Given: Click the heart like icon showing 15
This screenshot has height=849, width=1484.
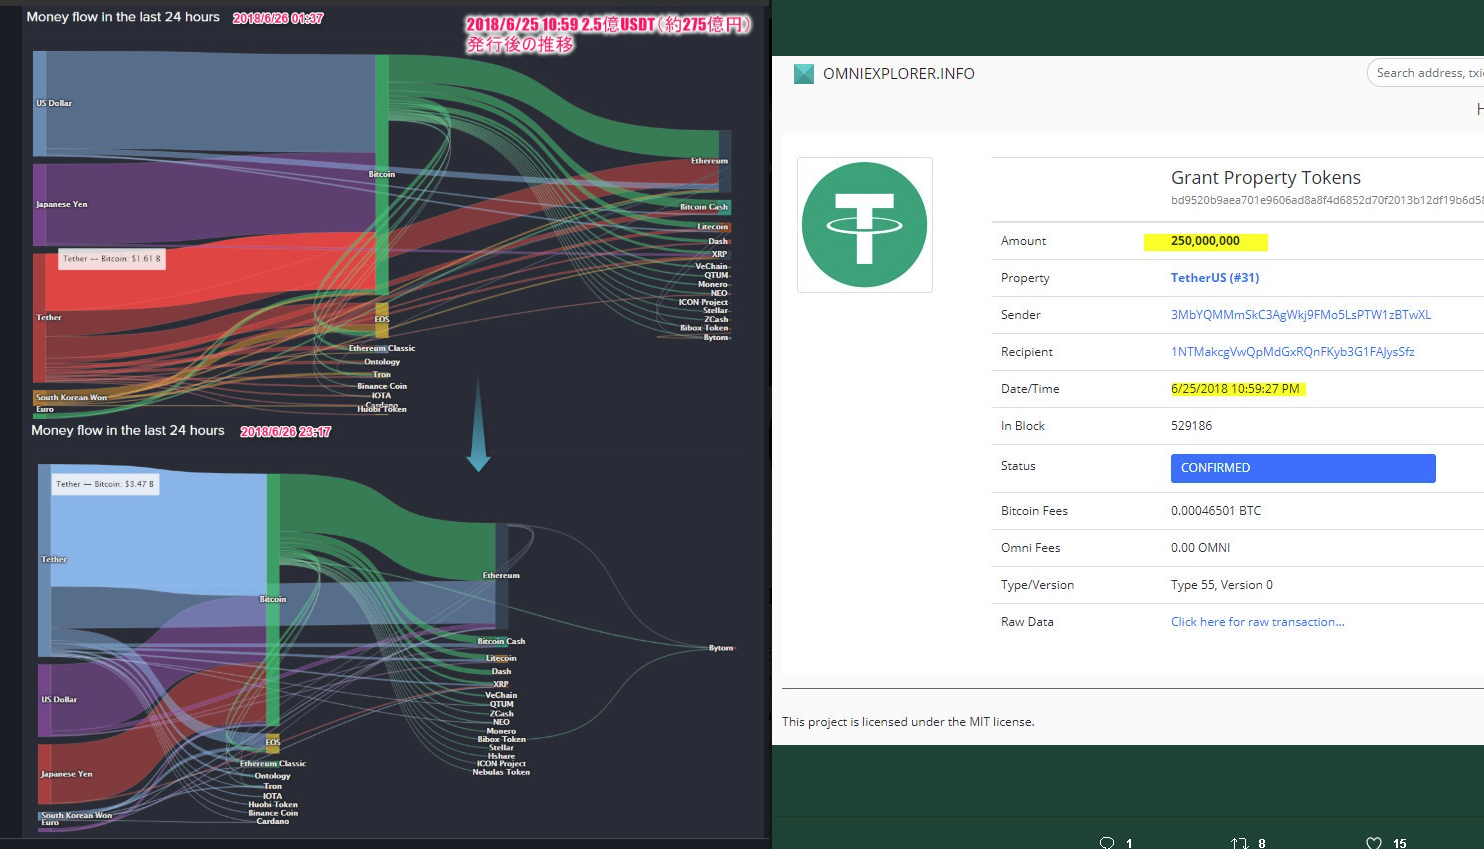Looking at the screenshot, I should tap(1374, 843).
